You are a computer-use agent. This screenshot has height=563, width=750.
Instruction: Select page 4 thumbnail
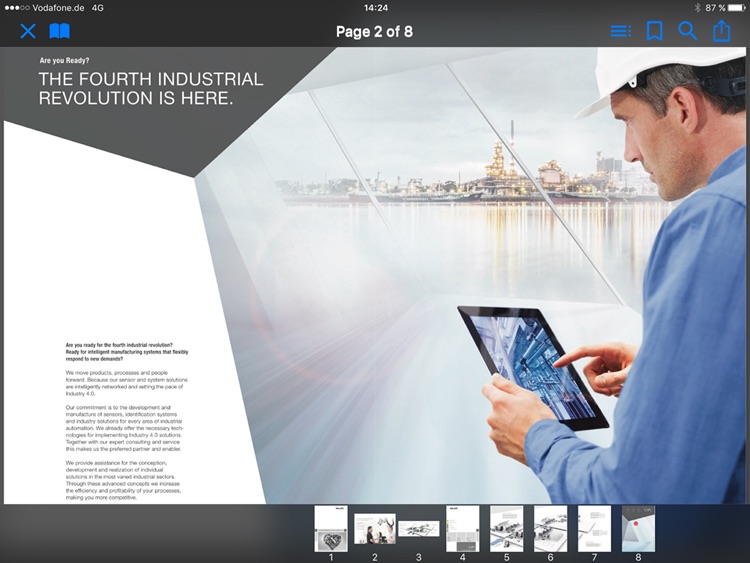[x=463, y=529]
